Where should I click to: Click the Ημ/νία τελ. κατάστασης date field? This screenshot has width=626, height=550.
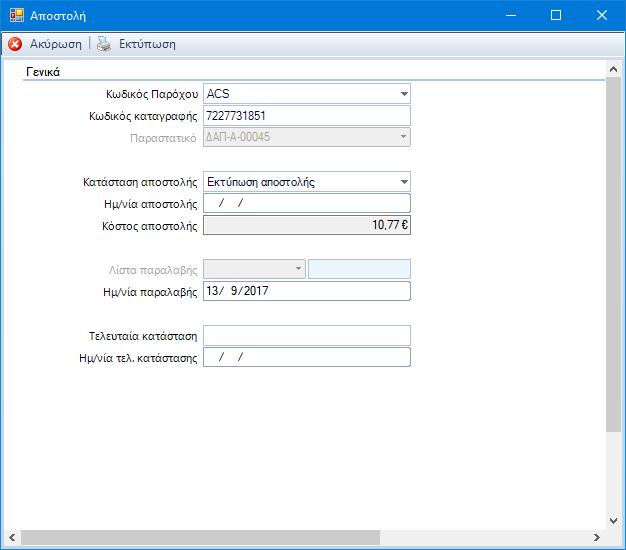[x=307, y=357]
